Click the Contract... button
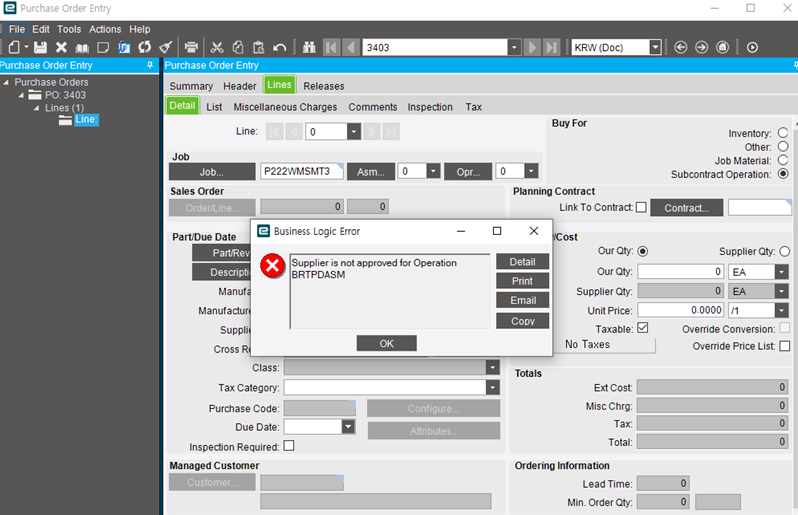Screen dimensions: 798x515 click(x=686, y=208)
